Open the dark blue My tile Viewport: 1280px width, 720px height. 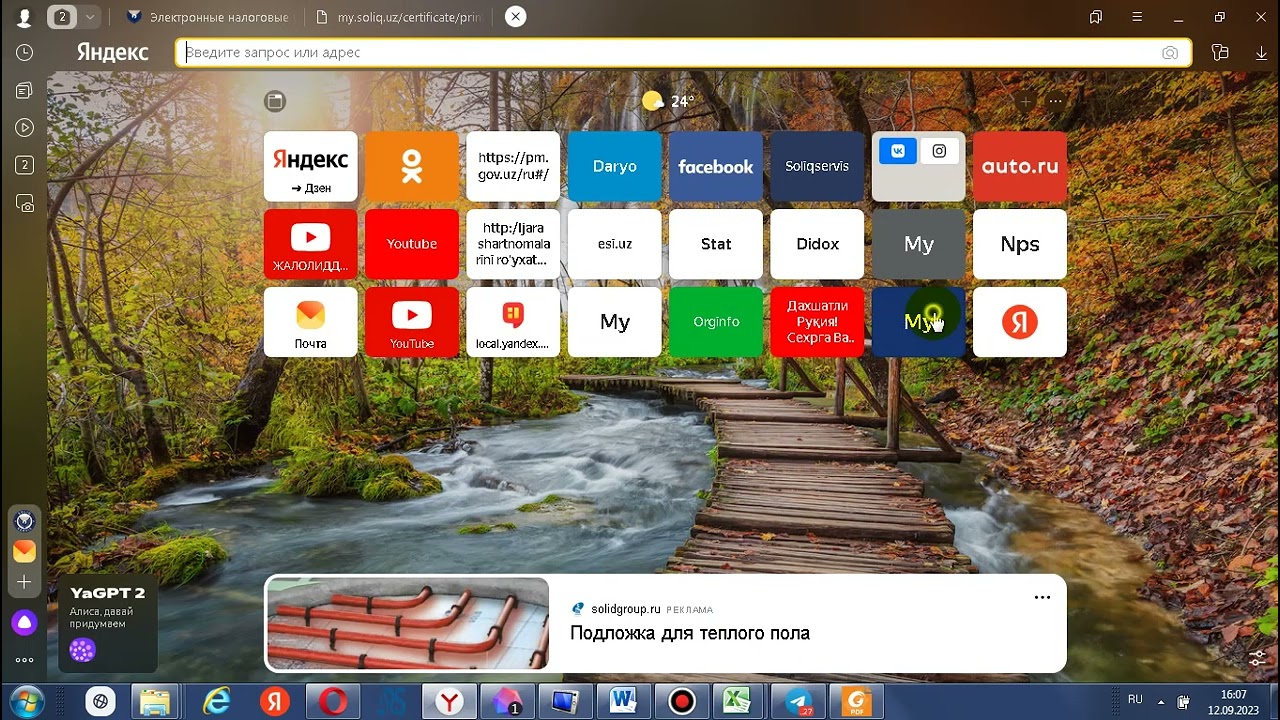919,322
